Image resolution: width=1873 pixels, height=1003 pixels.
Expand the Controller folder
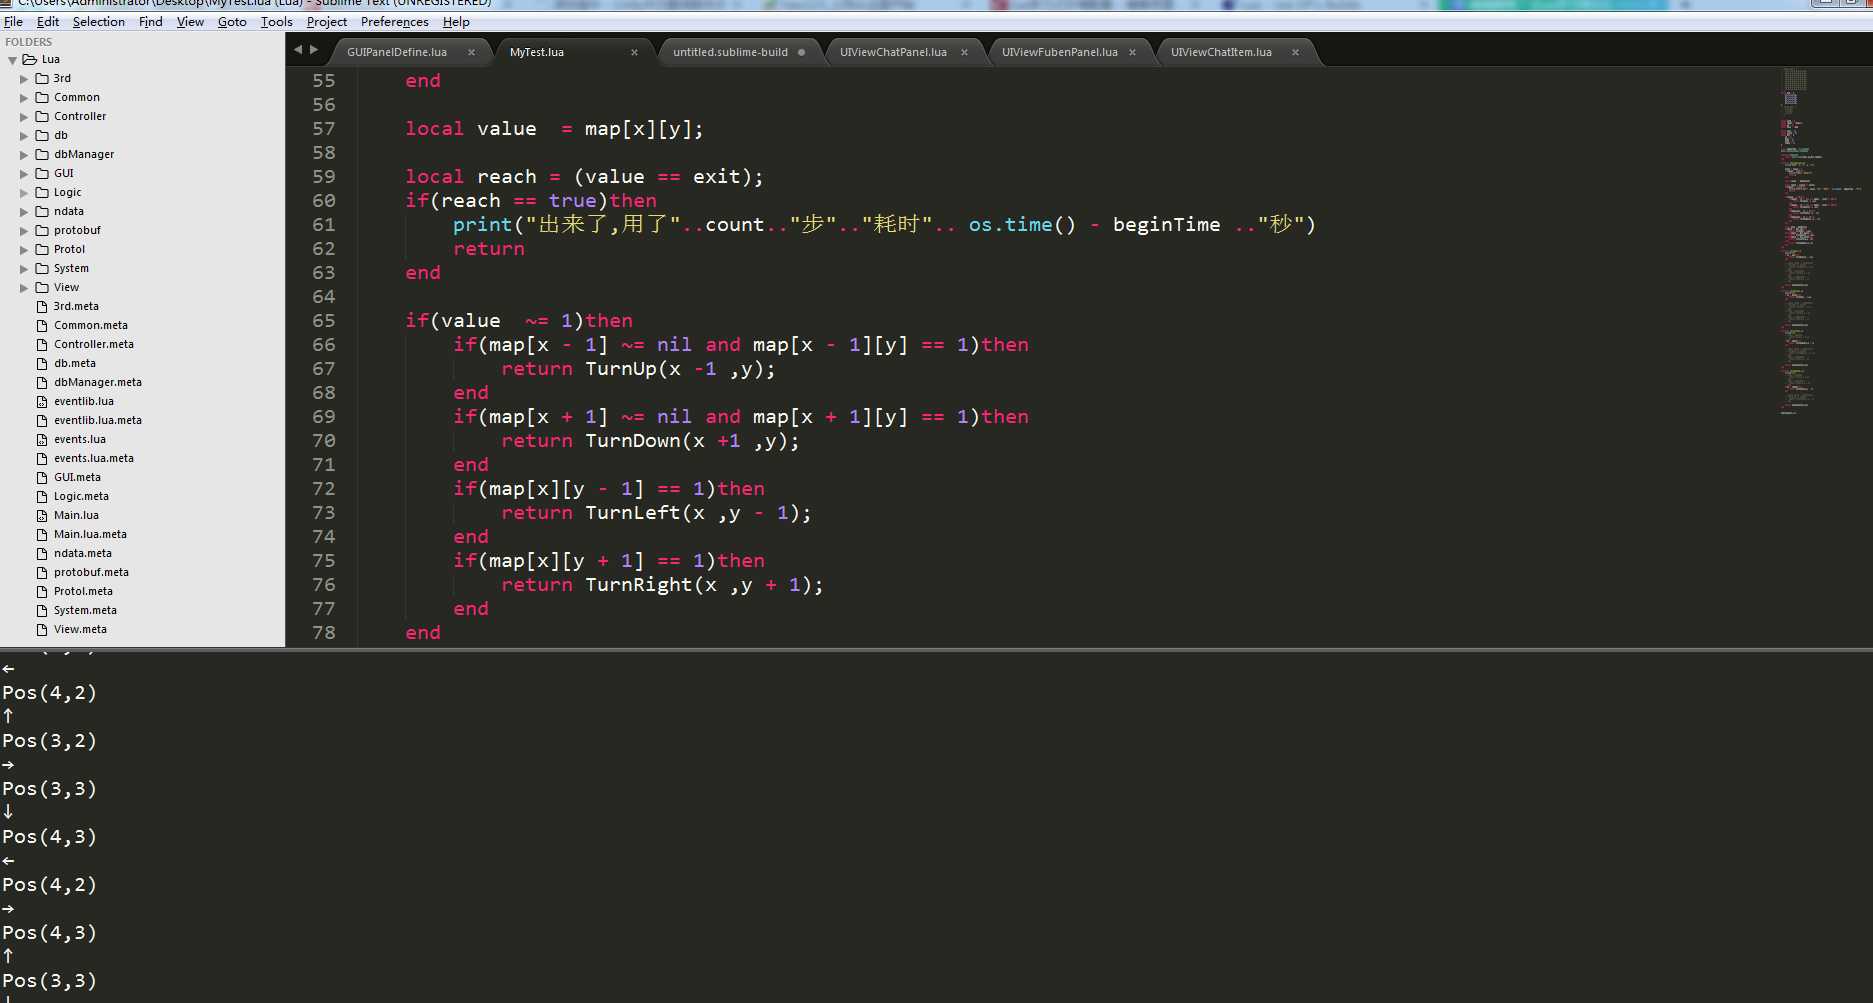(x=24, y=117)
